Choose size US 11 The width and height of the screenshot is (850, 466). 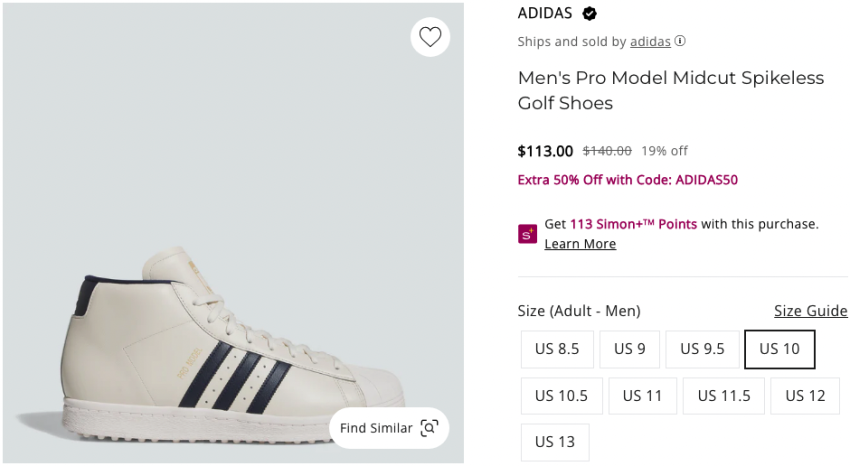642,396
